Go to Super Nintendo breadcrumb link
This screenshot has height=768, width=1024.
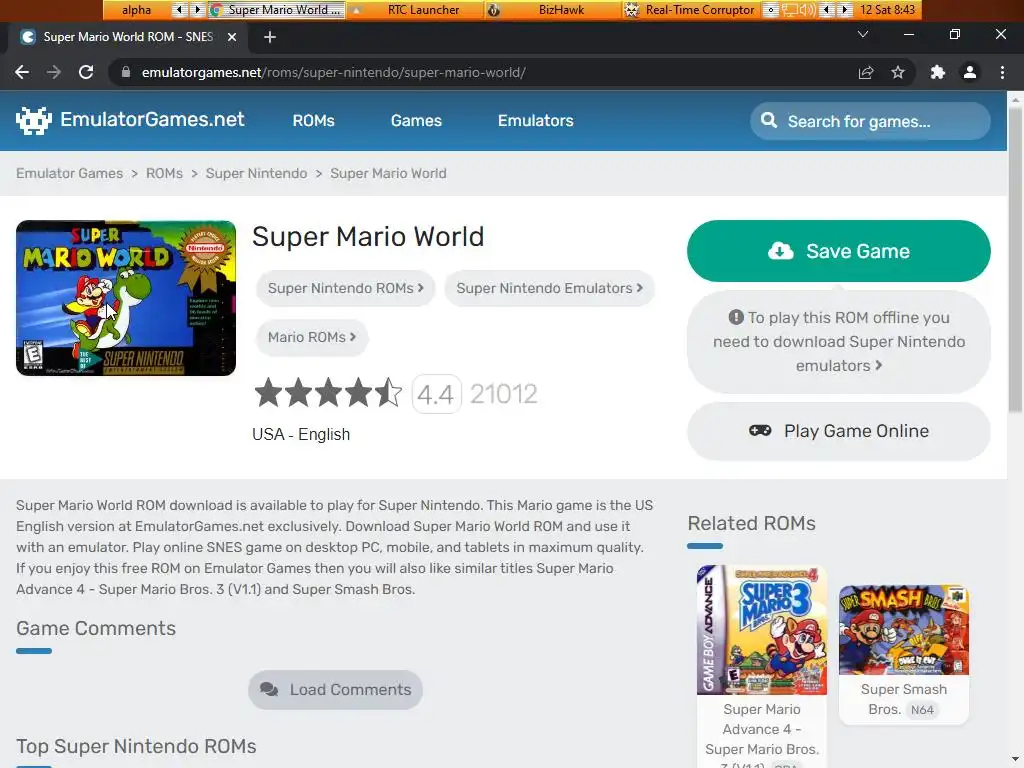click(256, 173)
